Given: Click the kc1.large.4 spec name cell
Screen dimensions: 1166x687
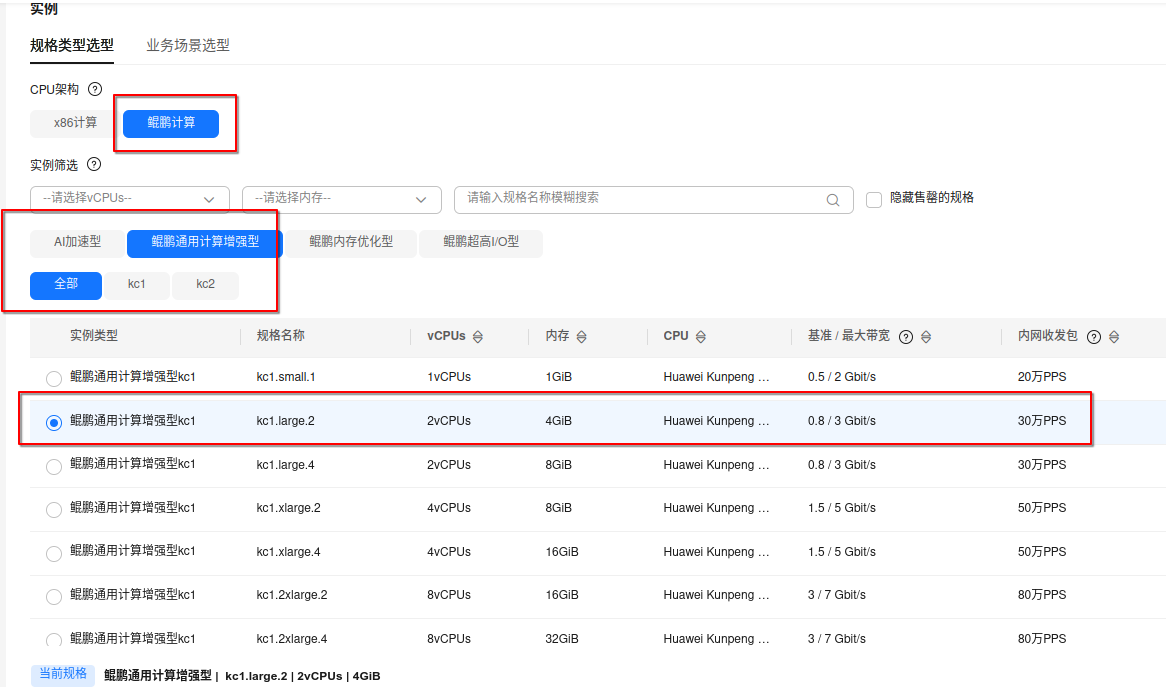Looking at the screenshot, I should 286,465.
